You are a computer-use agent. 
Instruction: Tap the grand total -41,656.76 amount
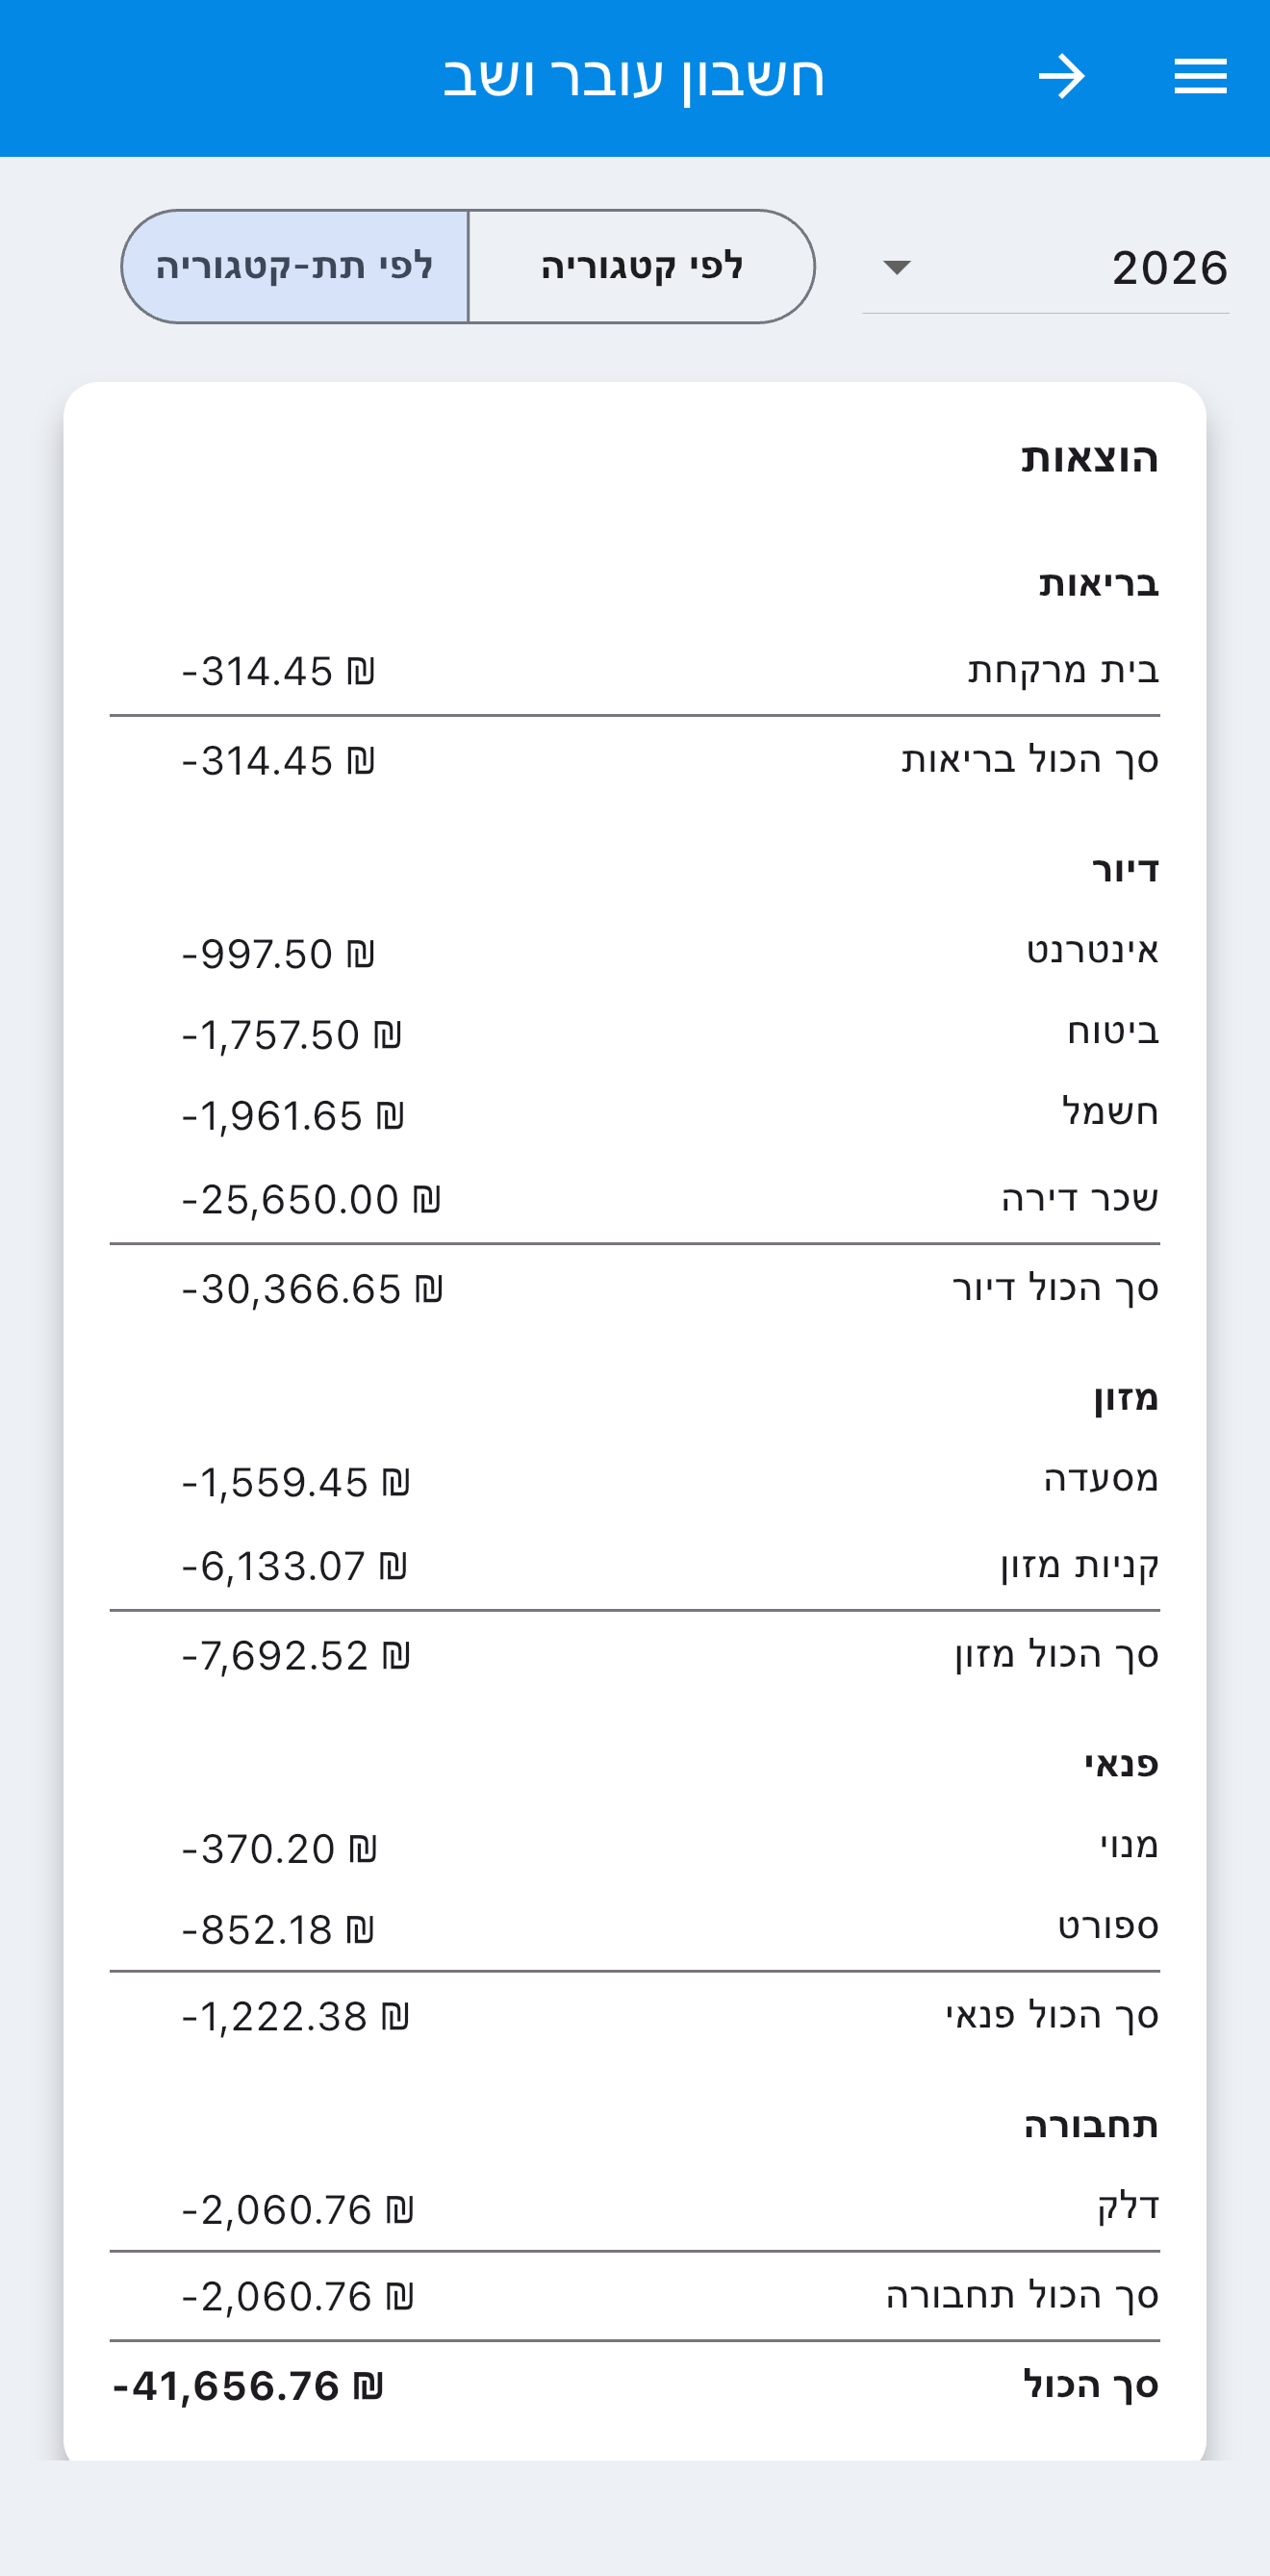point(248,2386)
